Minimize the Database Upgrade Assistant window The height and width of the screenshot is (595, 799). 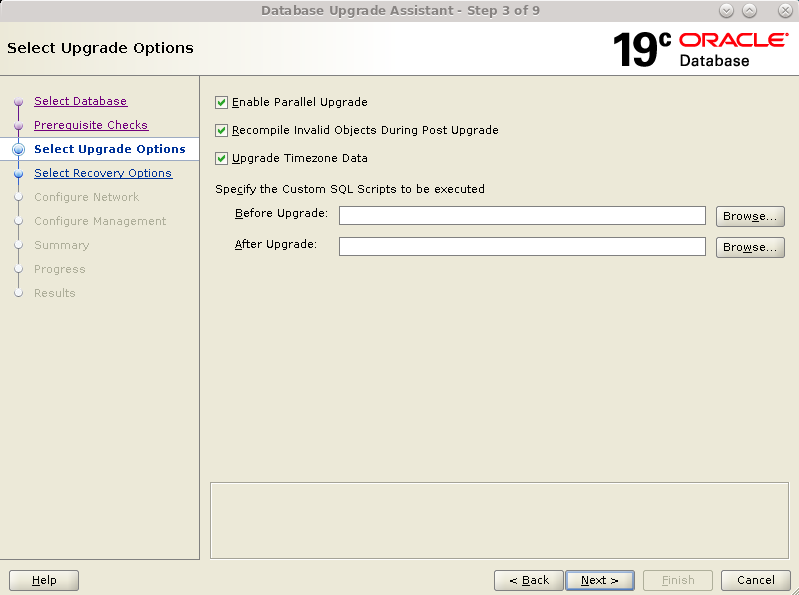[726, 11]
